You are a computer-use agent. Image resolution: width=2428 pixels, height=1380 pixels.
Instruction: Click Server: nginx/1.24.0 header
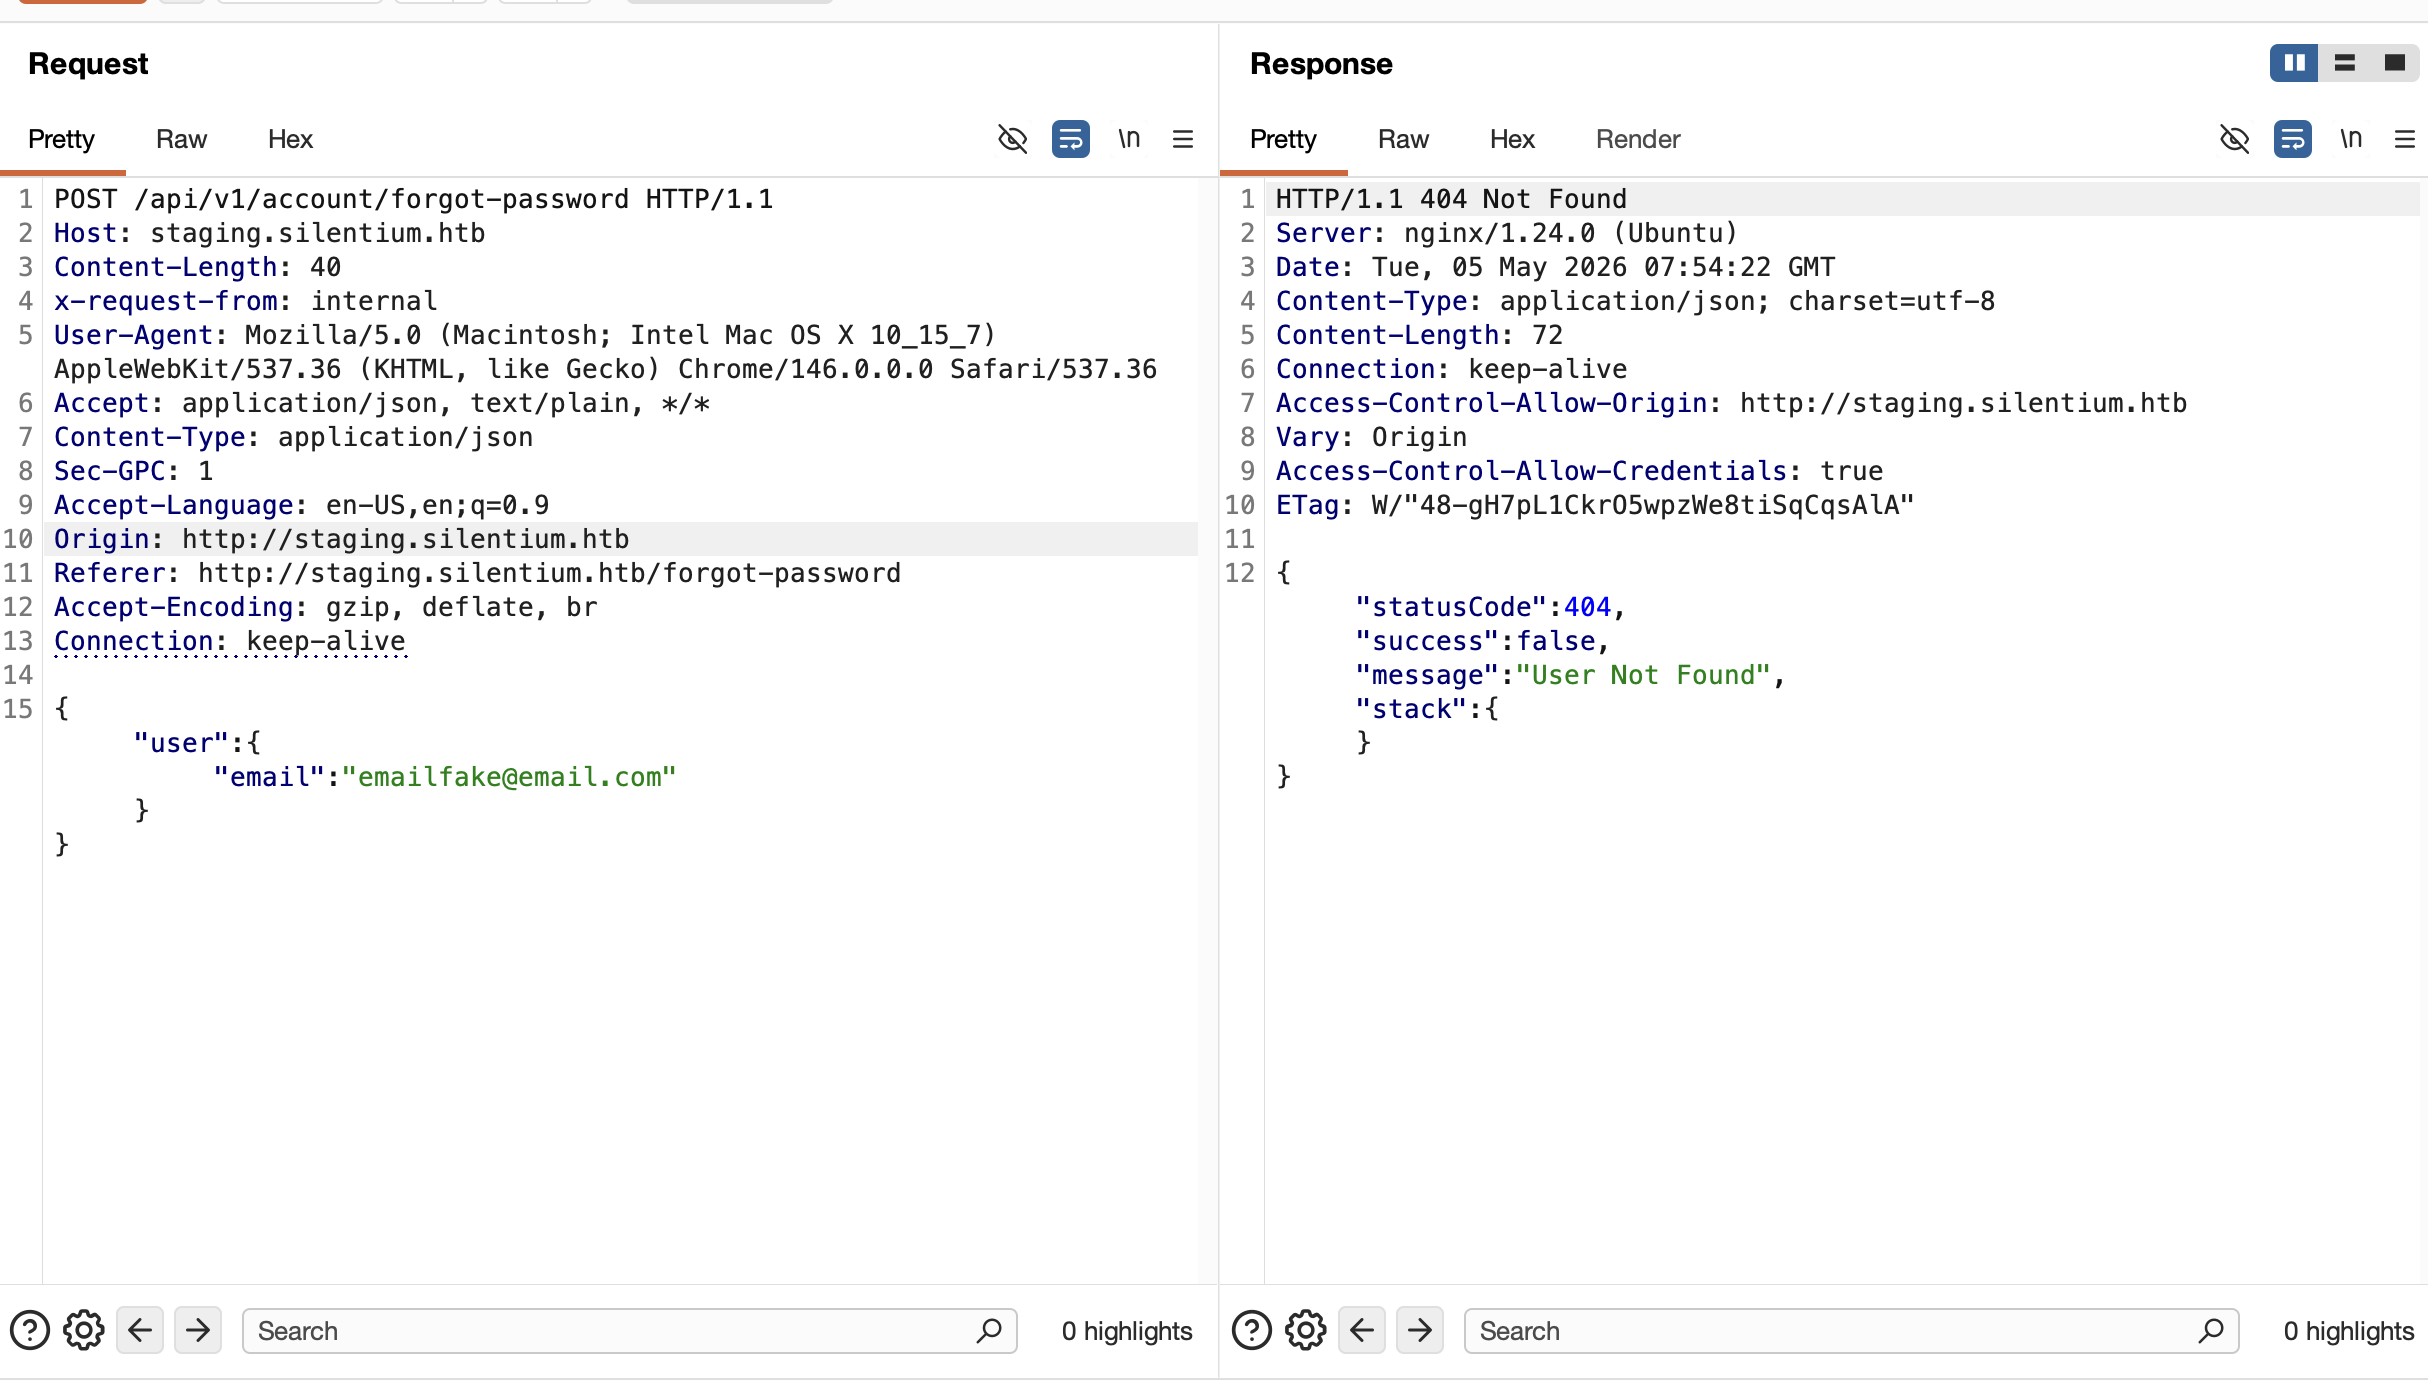1507,233
